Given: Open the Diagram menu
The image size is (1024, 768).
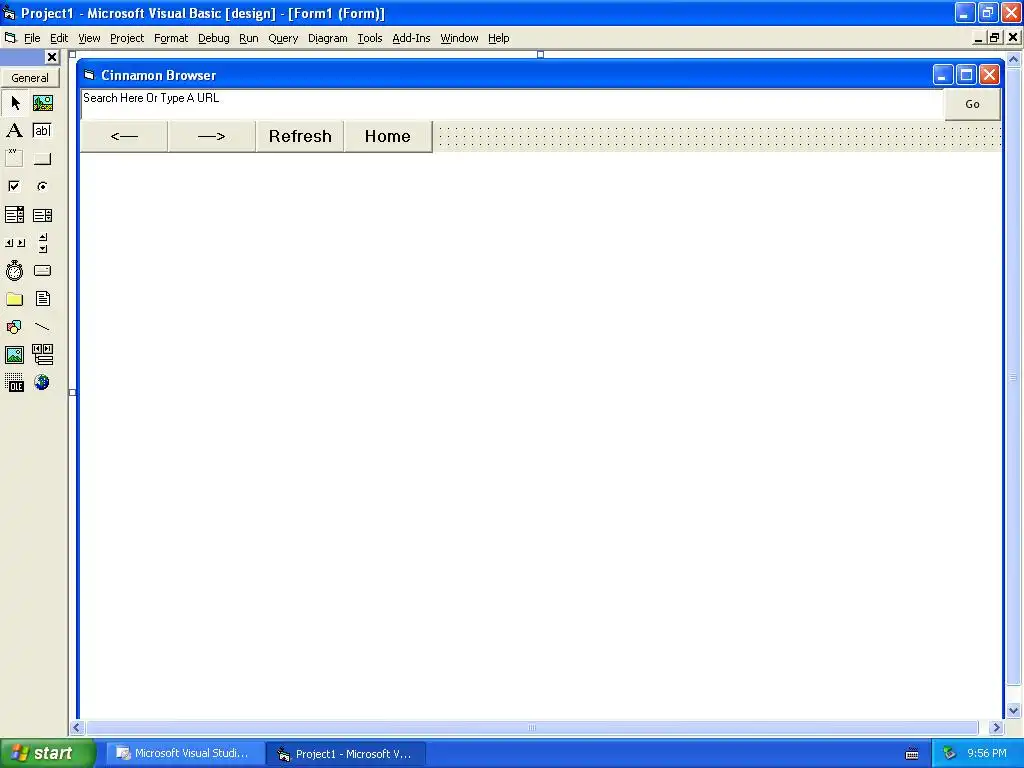Looking at the screenshot, I should click(x=328, y=38).
